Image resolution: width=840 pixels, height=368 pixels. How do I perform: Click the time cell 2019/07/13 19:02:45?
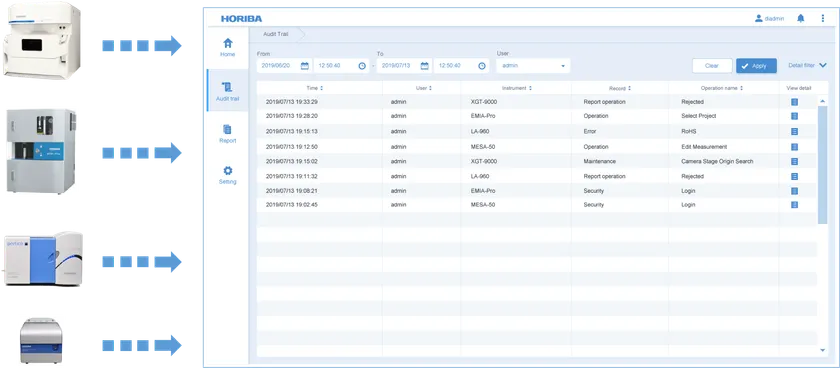click(292, 205)
